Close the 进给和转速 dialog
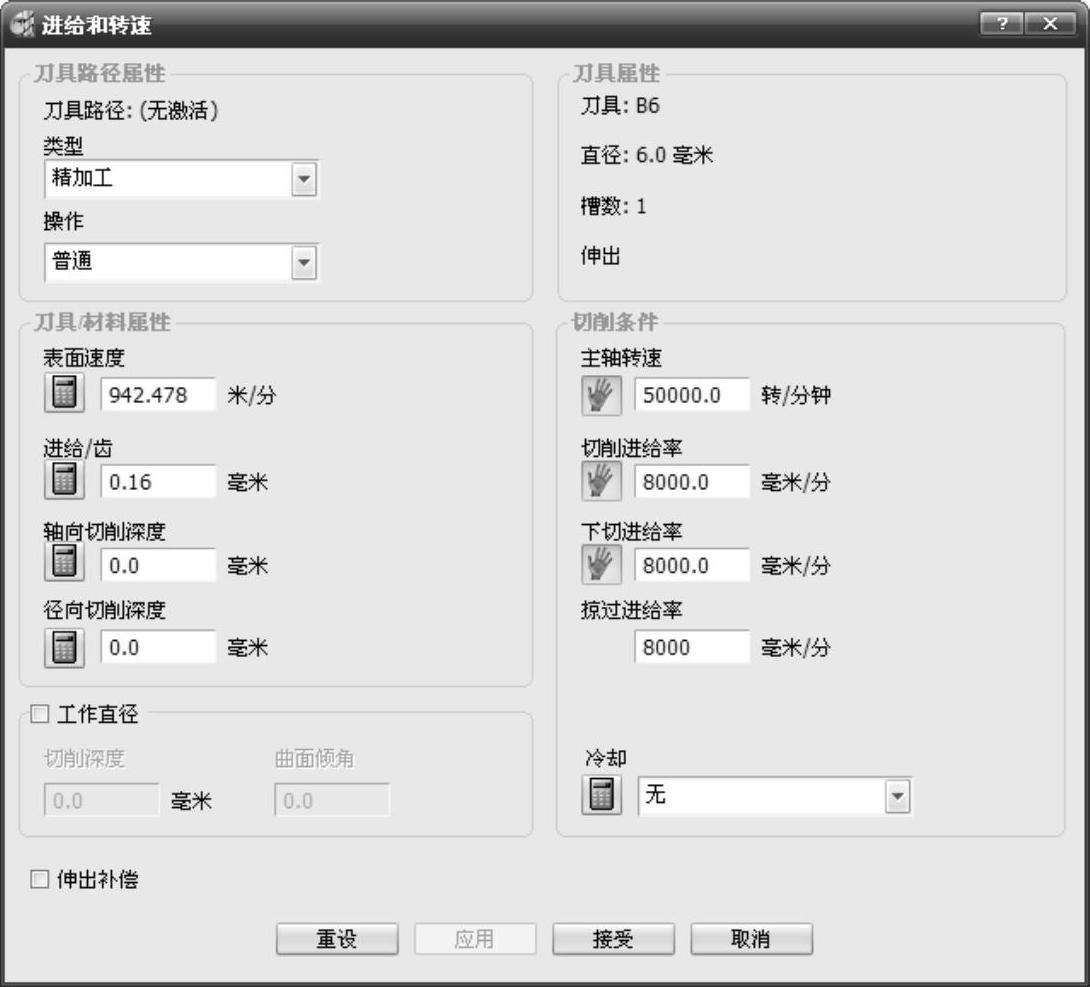 (x=1050, y=24)
